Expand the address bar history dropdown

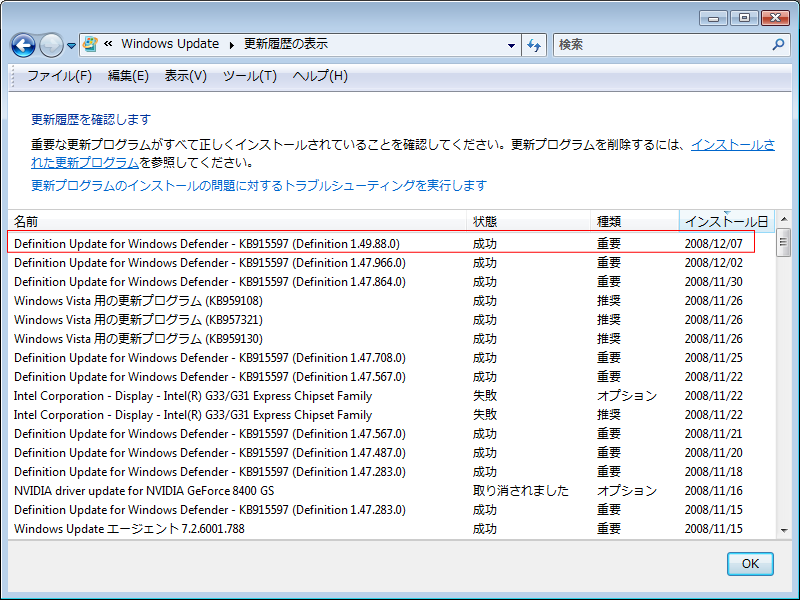[511, 45]
